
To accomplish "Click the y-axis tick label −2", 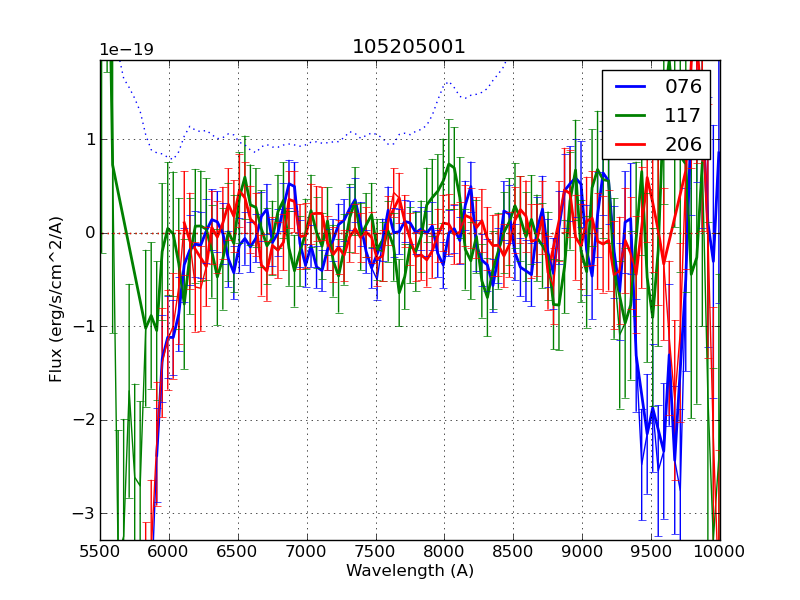I will tap(84, 420).
